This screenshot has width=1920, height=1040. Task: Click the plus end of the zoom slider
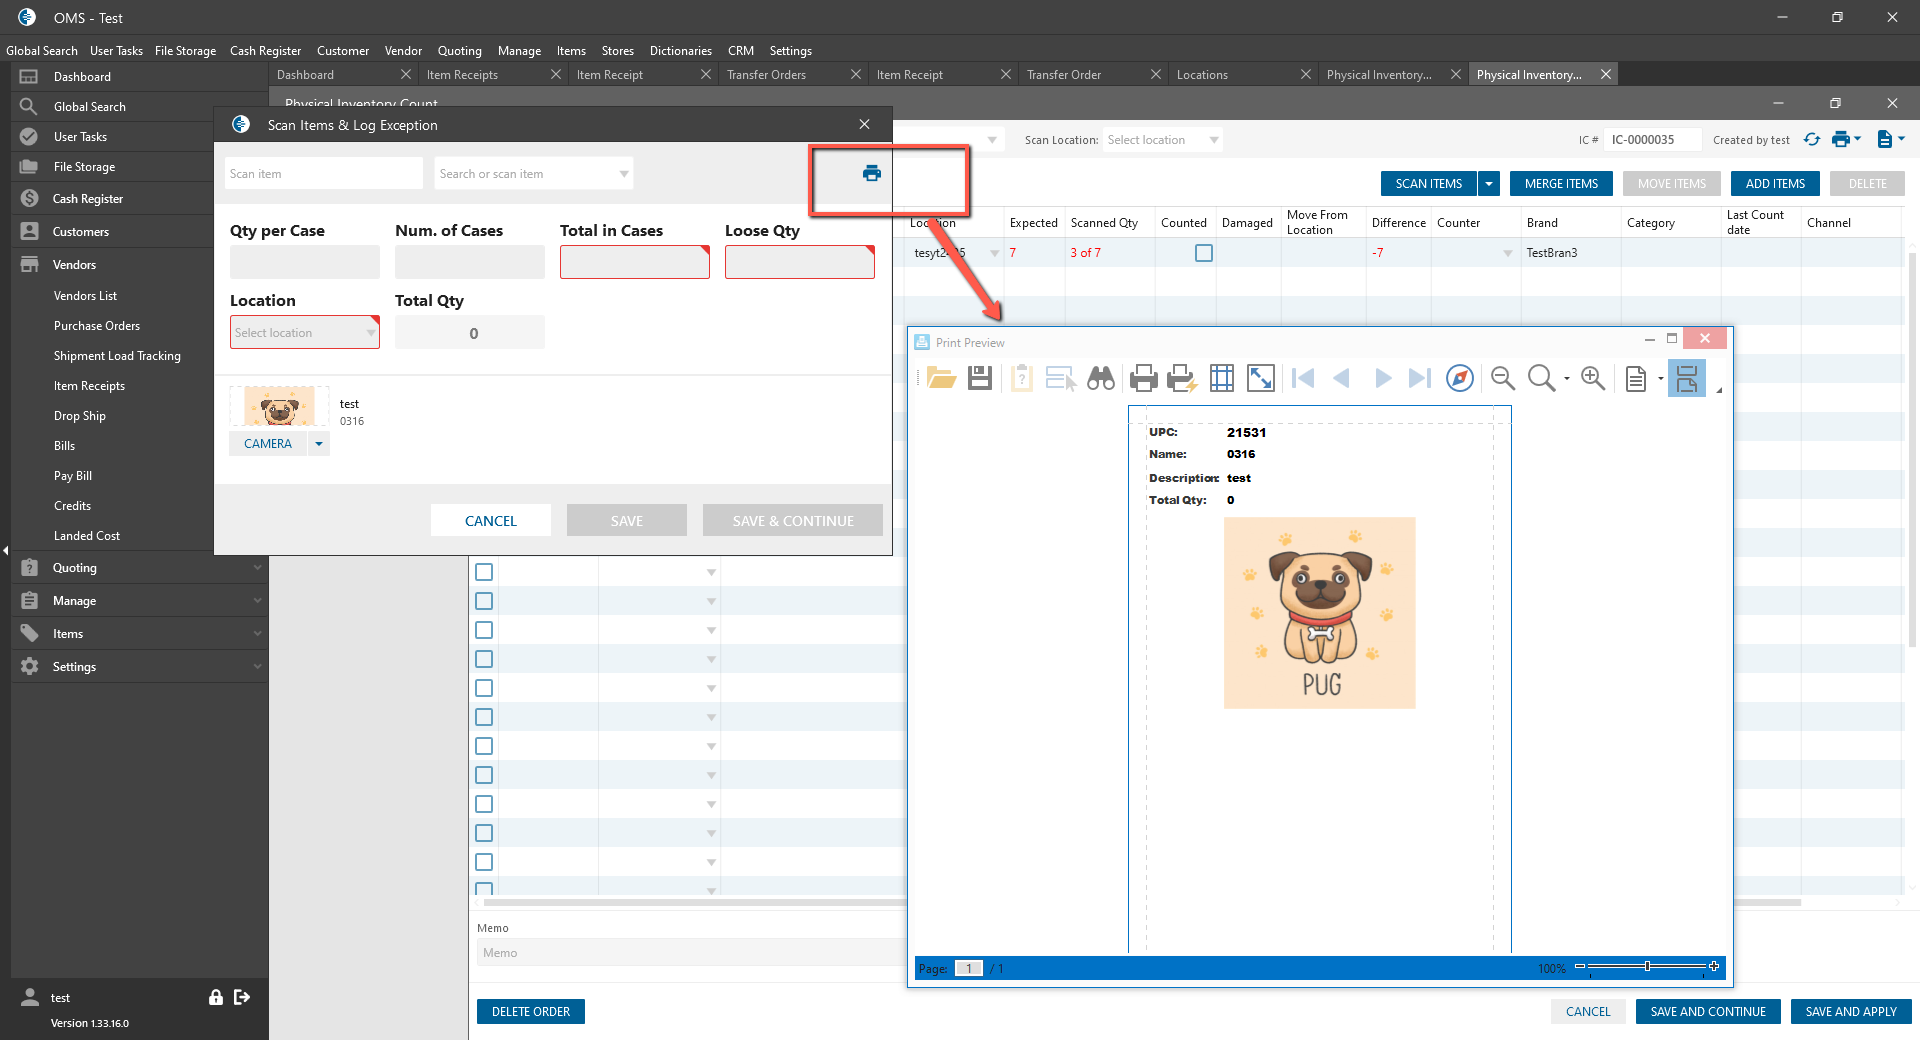click(1714, 967)
